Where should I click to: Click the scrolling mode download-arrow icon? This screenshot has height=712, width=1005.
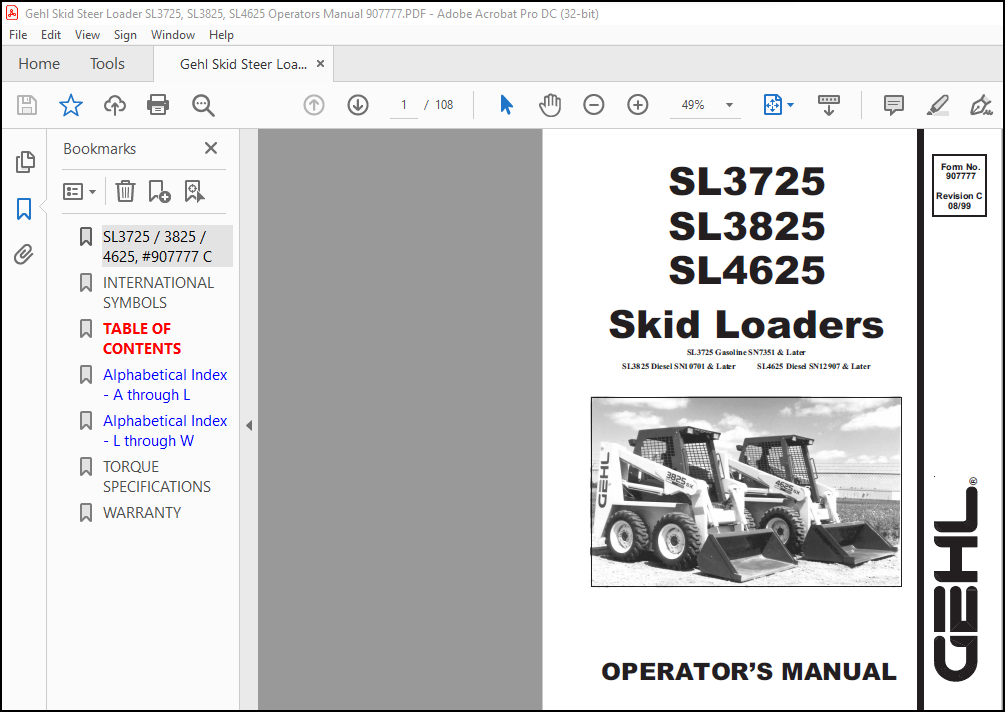(829, 104)
